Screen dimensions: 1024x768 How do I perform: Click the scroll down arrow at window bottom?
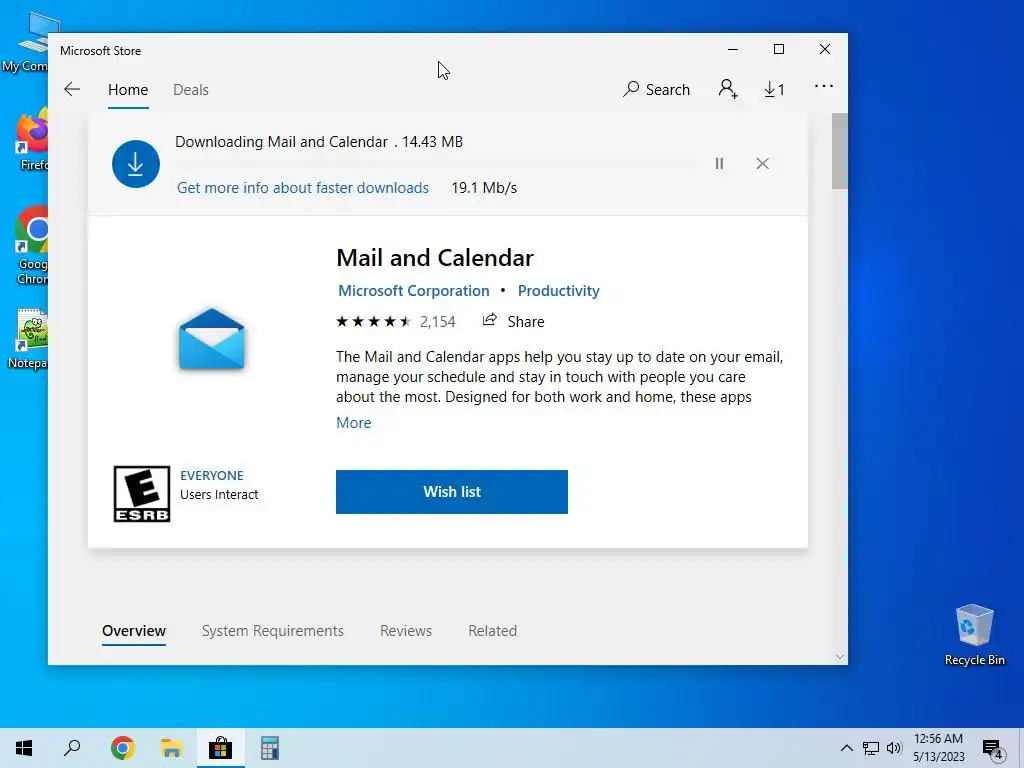point(839,656)
